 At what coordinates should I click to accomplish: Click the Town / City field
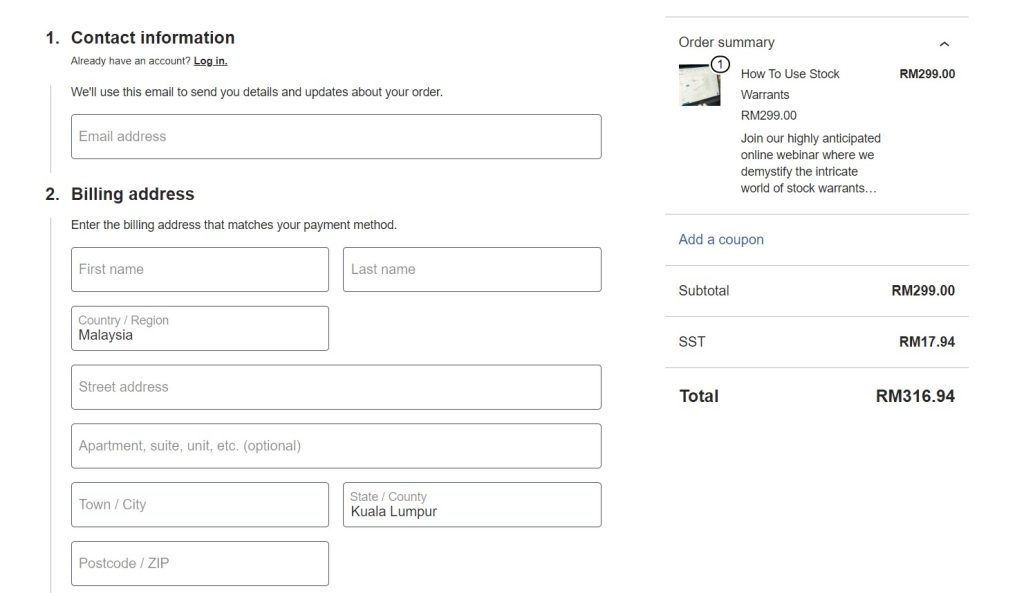point(199,504)
